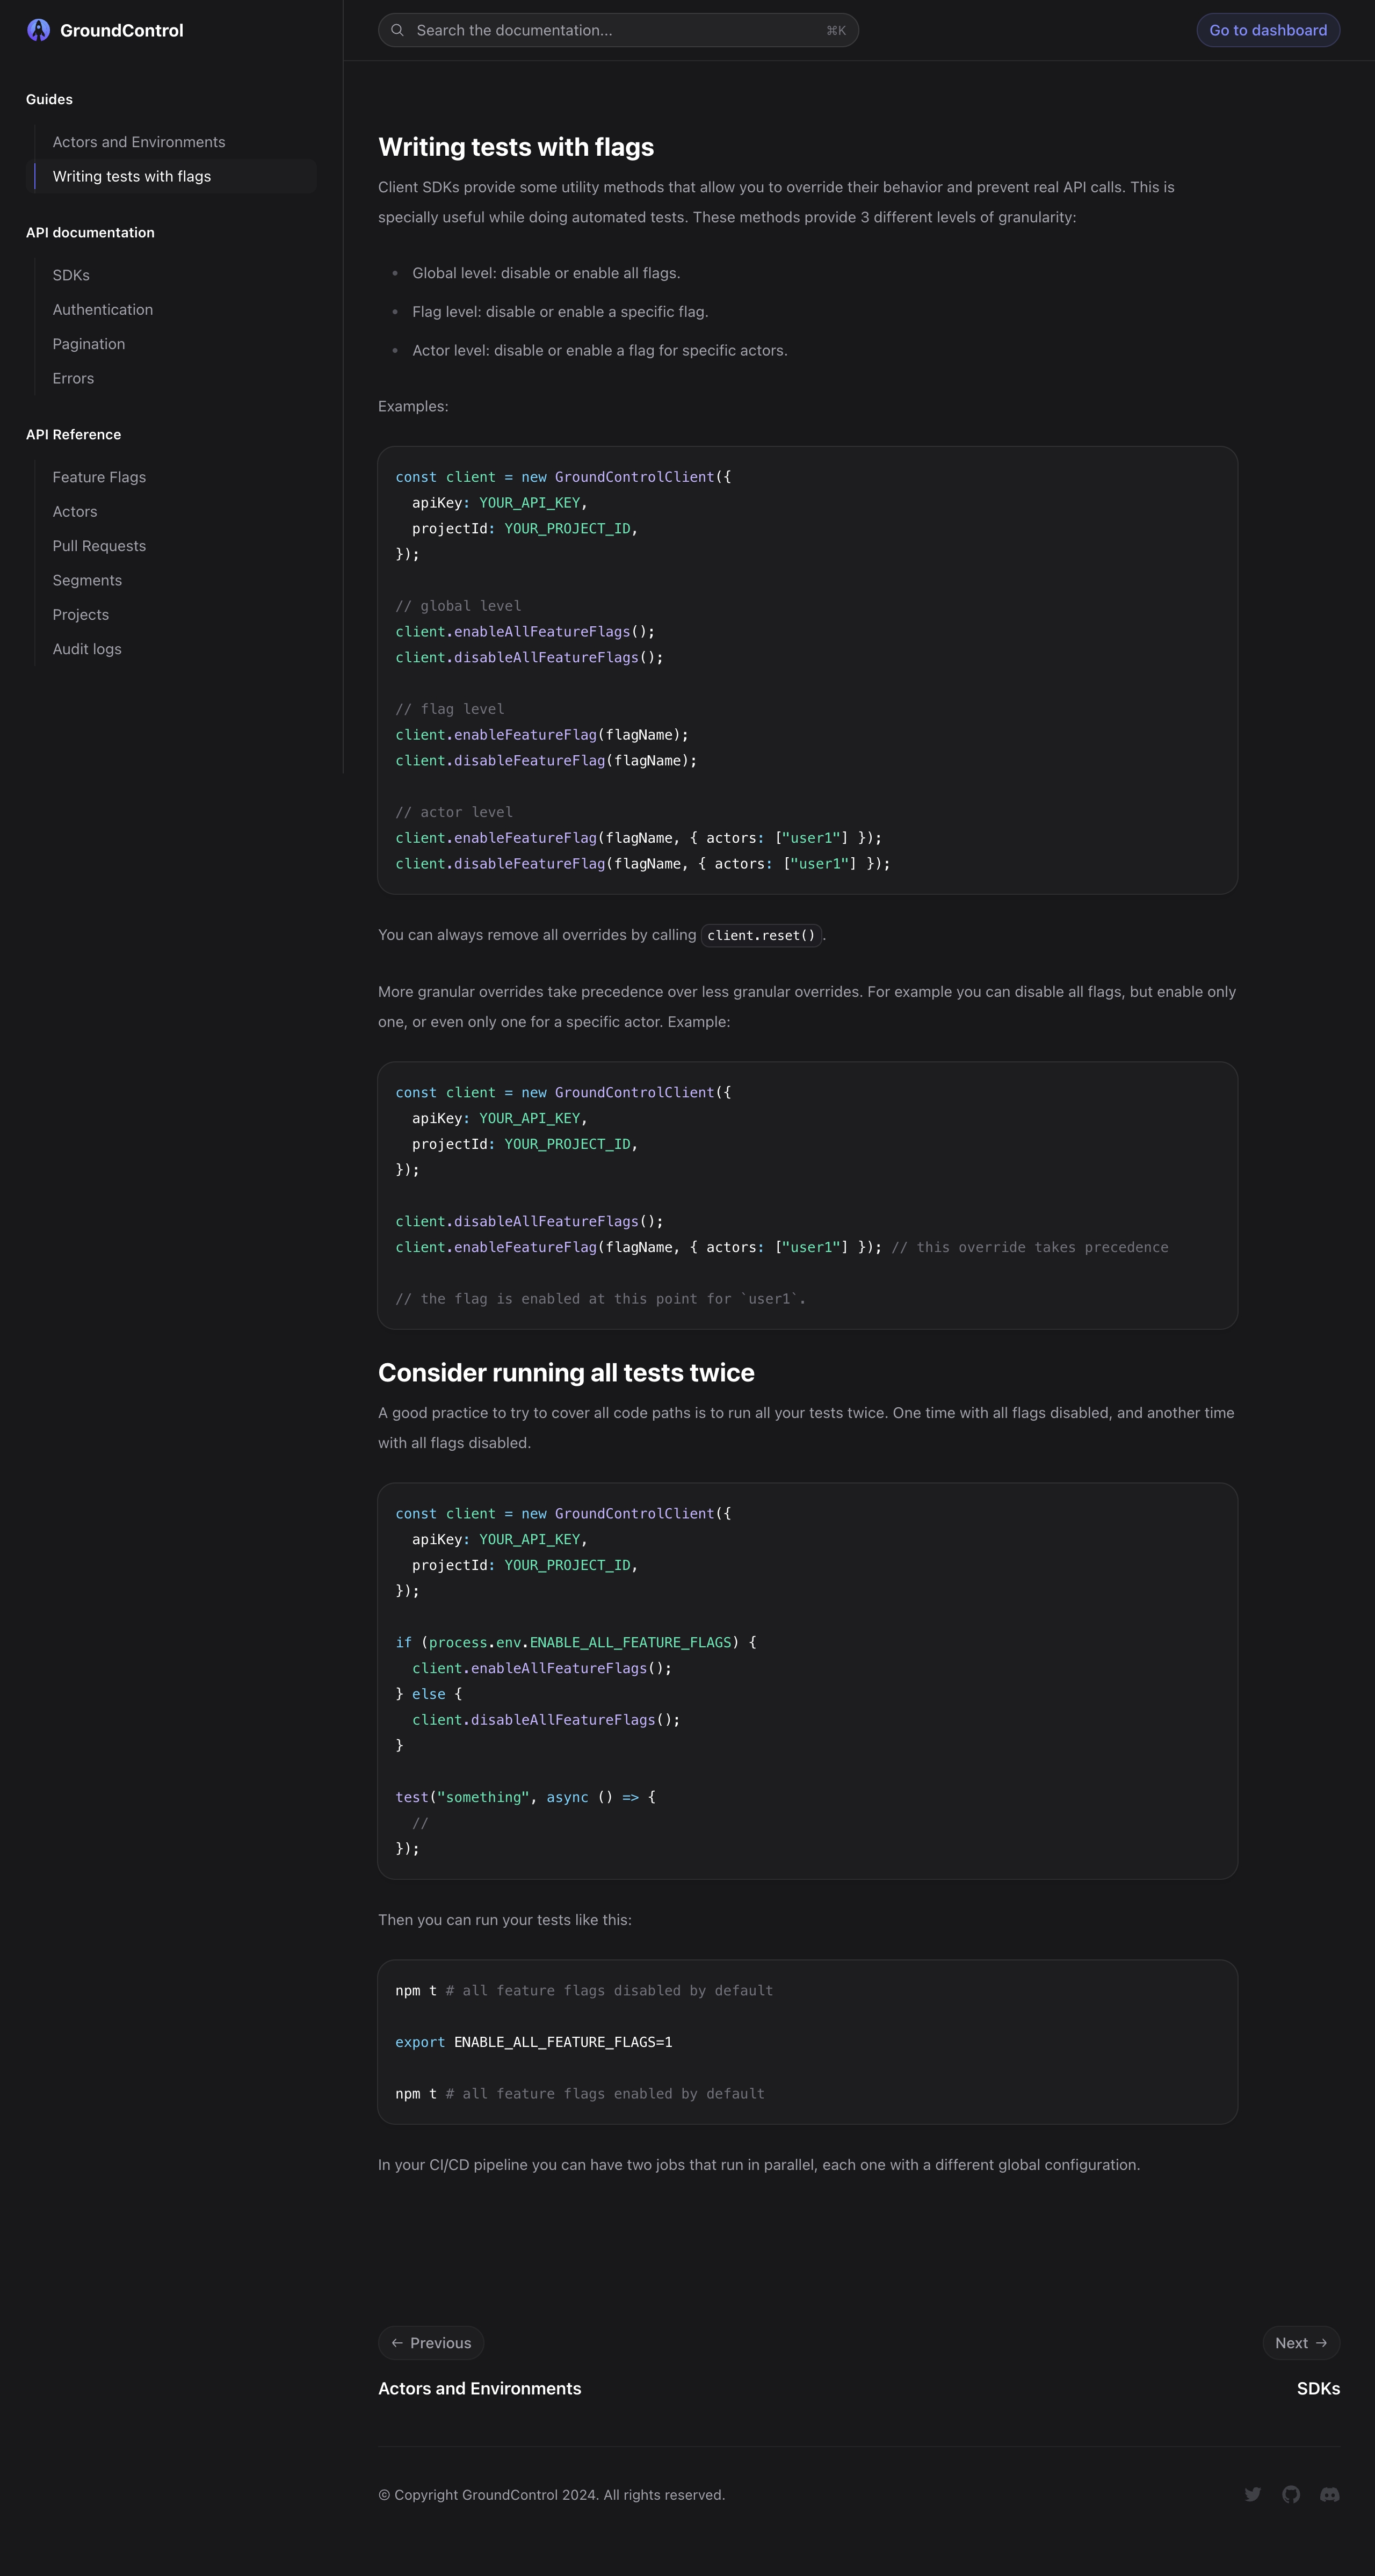Open the Discord icon in footer
The width and height of the screenshot is (1375, 2576).
pyautogui.click(x=1329, y=2494)
